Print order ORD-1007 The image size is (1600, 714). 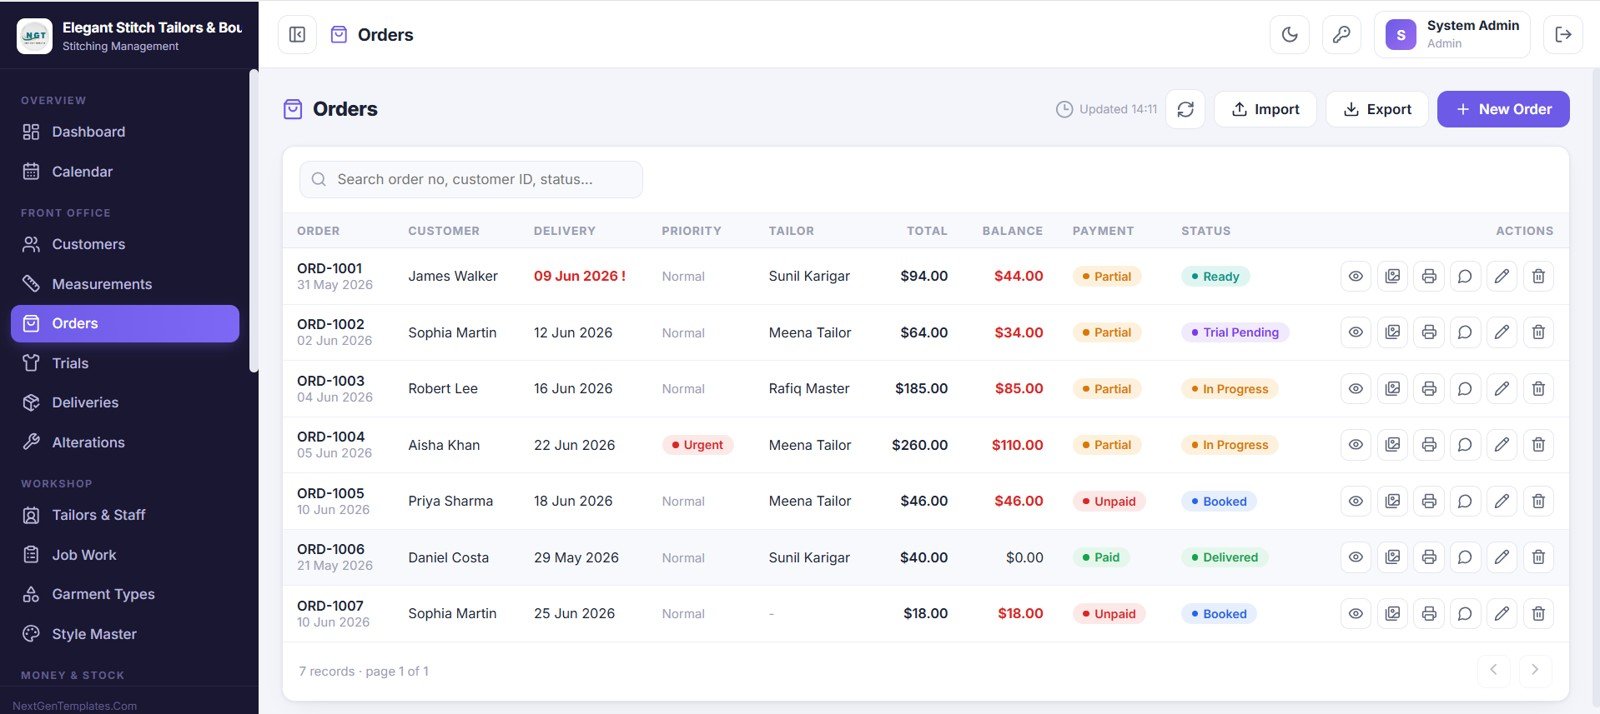[x=1429, y=613]
